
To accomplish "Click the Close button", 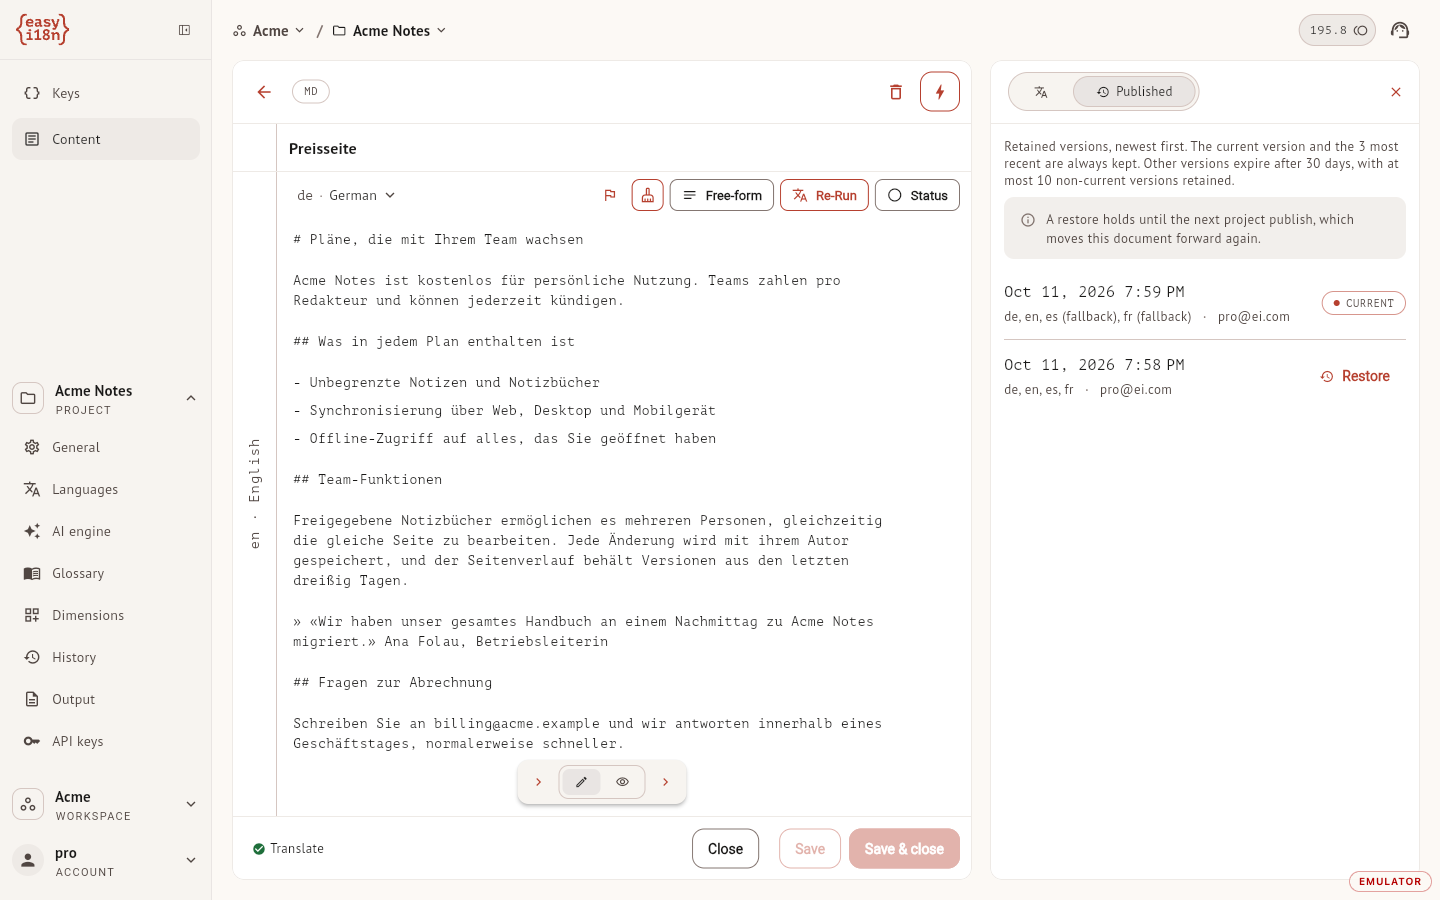I will 725,849.
